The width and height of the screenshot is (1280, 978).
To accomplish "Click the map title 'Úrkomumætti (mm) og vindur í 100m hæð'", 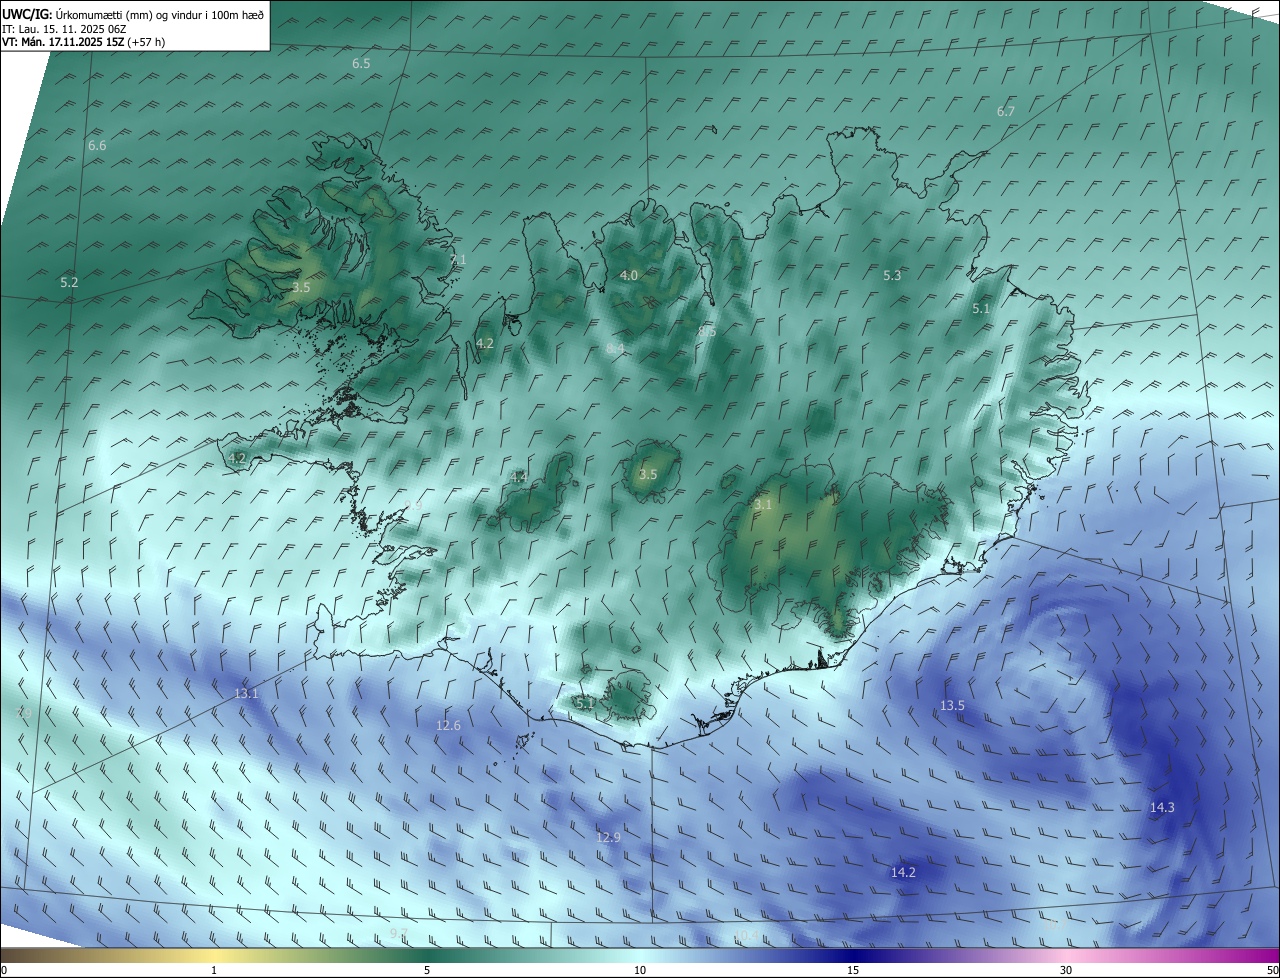I will pos(160,14).
